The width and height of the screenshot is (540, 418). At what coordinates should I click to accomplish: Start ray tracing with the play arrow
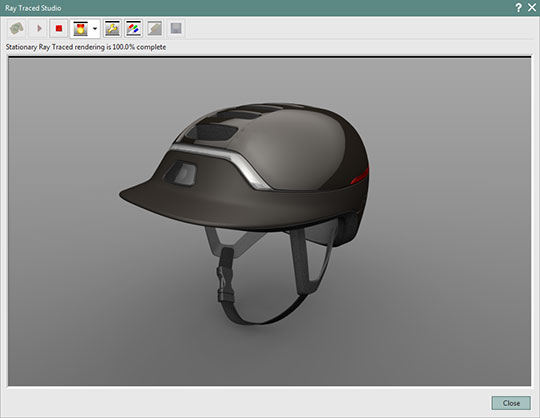(x=39, y=28)
